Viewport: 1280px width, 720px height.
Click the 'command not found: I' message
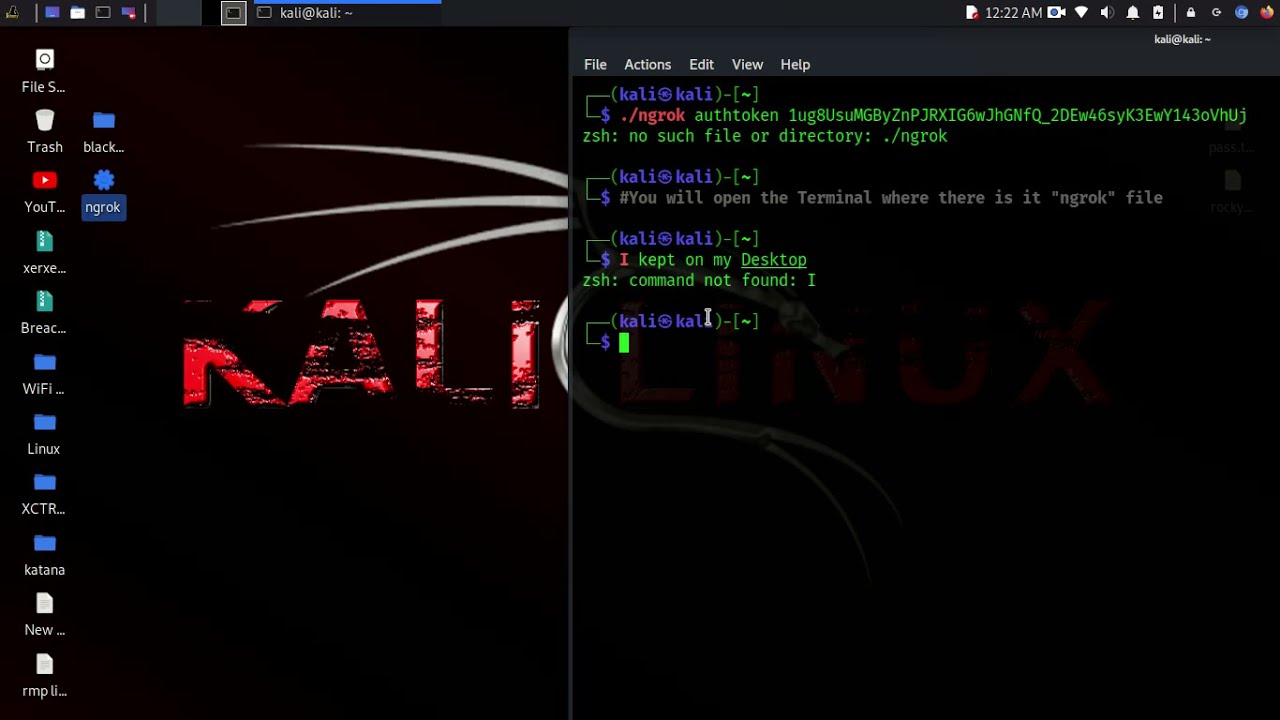point(699,281)
